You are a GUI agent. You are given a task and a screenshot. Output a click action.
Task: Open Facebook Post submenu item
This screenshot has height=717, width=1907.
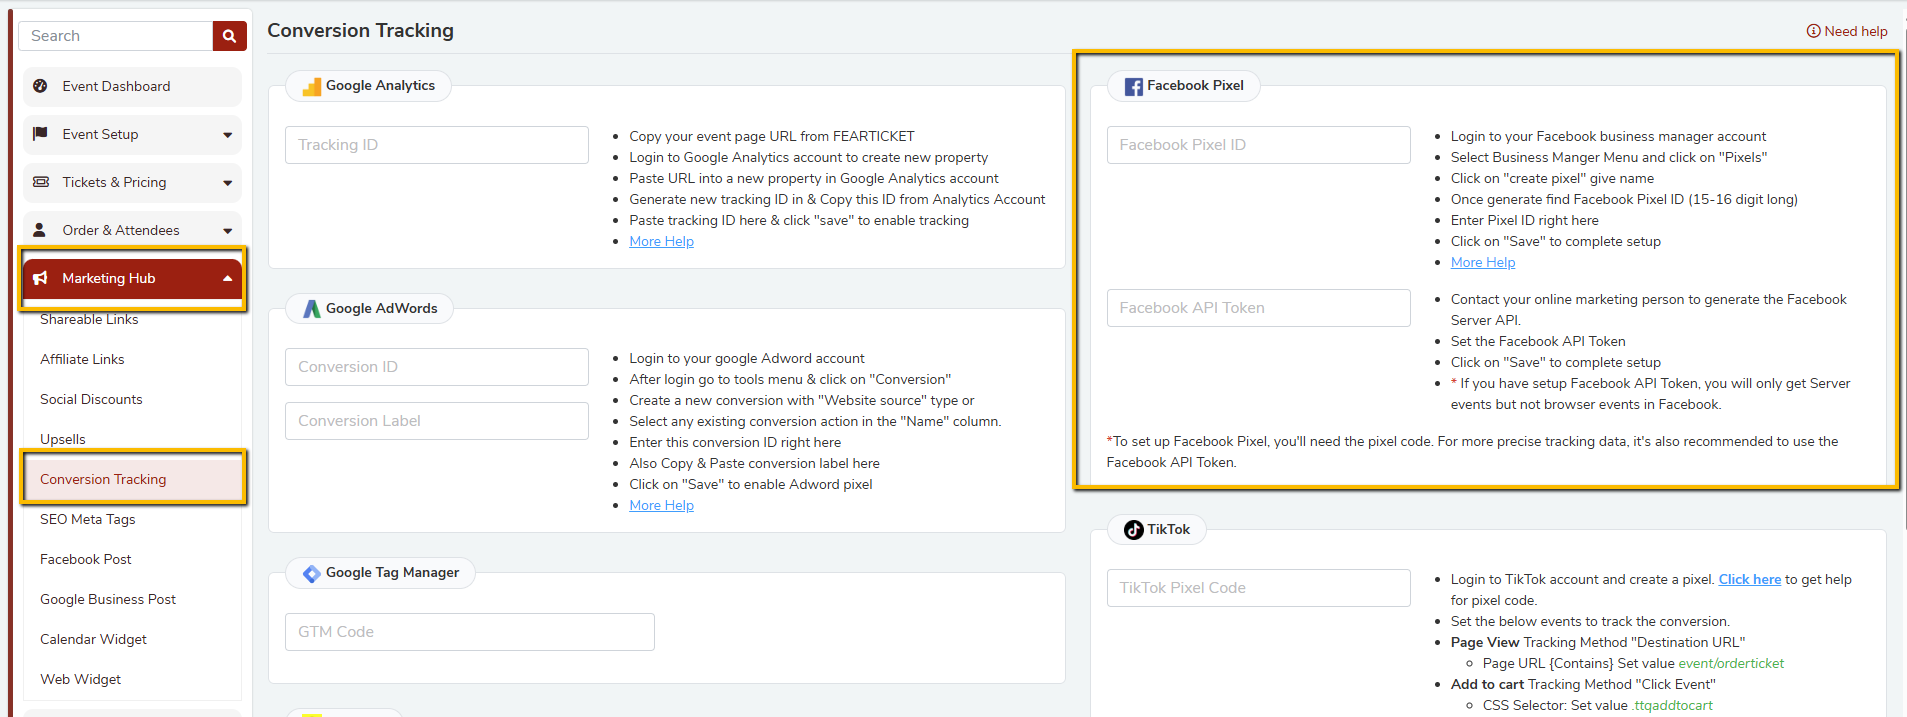(x=86, y=559)
